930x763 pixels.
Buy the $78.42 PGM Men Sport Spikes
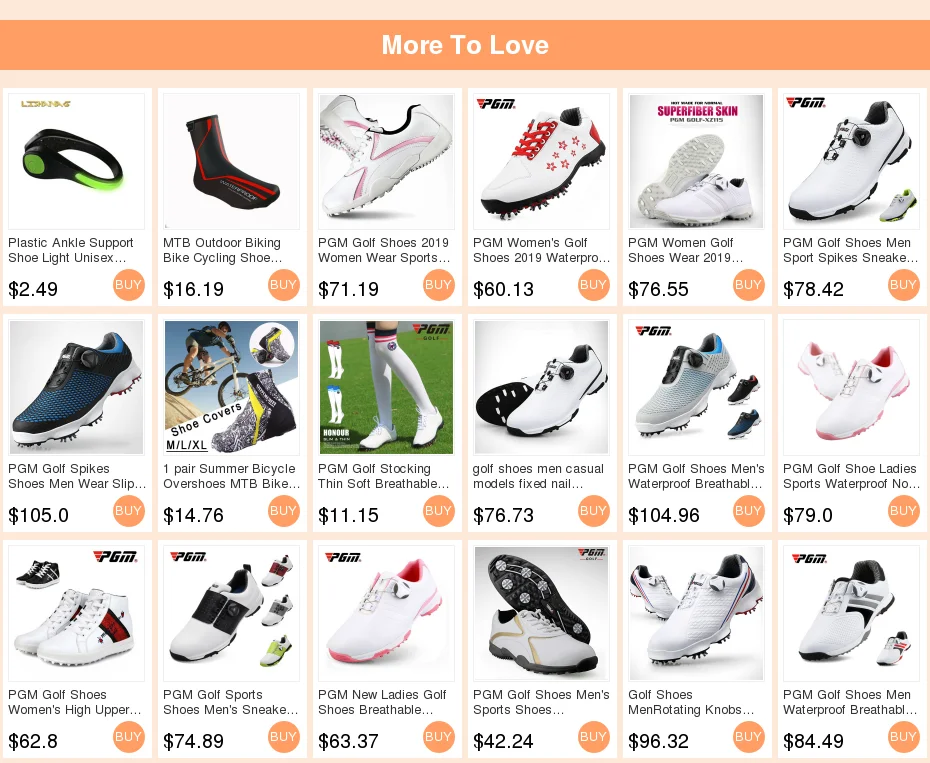pyautogui.click(x=904, y=285)
